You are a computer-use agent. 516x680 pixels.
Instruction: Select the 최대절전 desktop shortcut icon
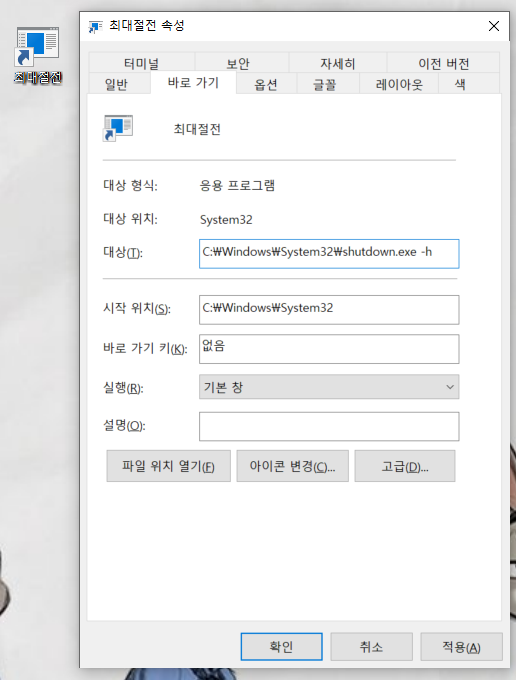pyautogui.click(x=37, y=54)
